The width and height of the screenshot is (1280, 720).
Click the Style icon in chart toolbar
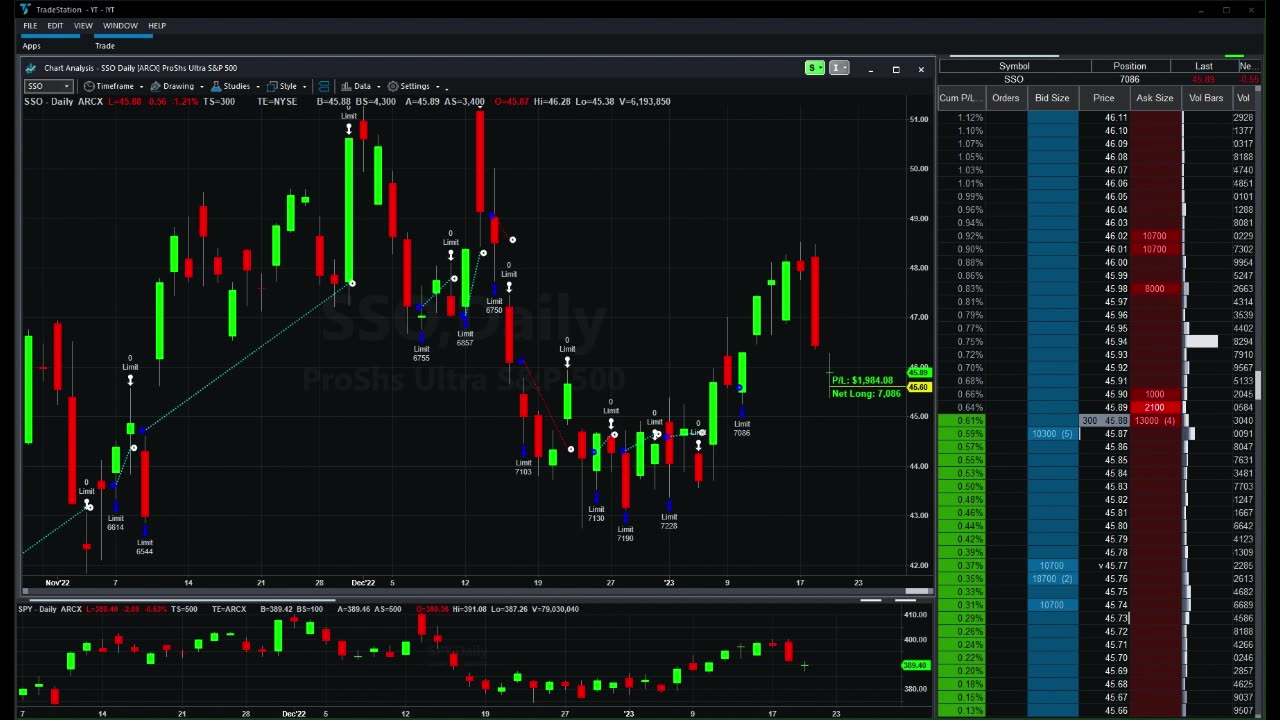(272, 86)
